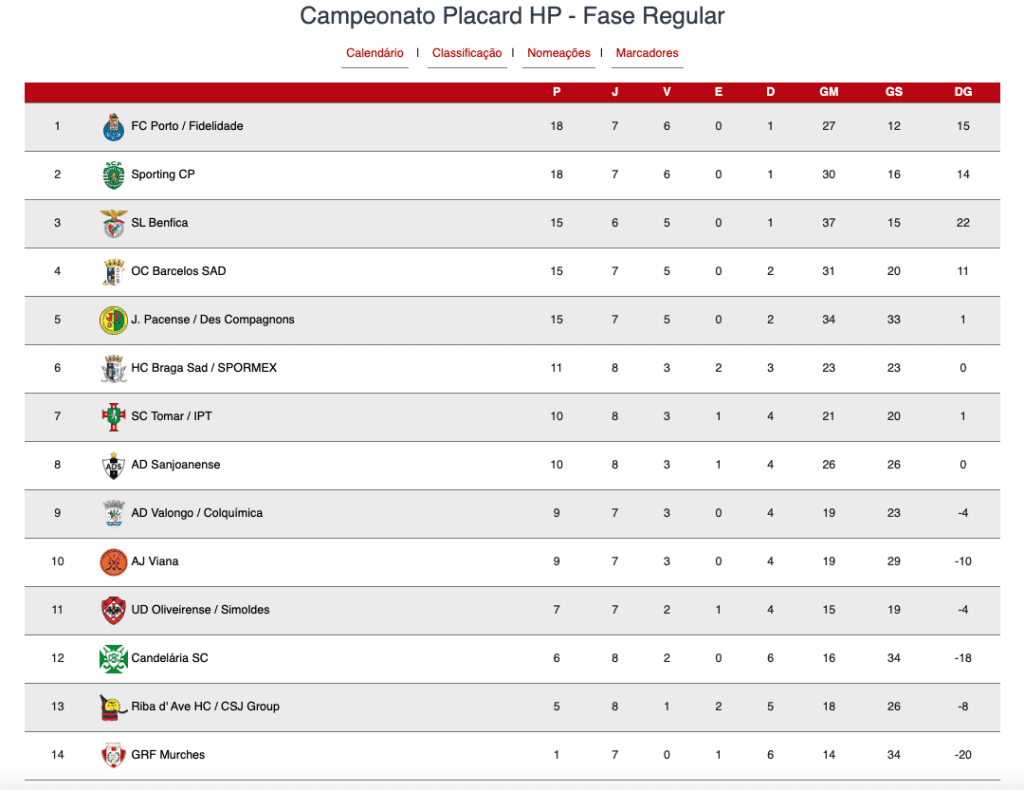Click the OC Barcelos SAD crest
This screenshot has width=1024, height=790.
point(114,272)
